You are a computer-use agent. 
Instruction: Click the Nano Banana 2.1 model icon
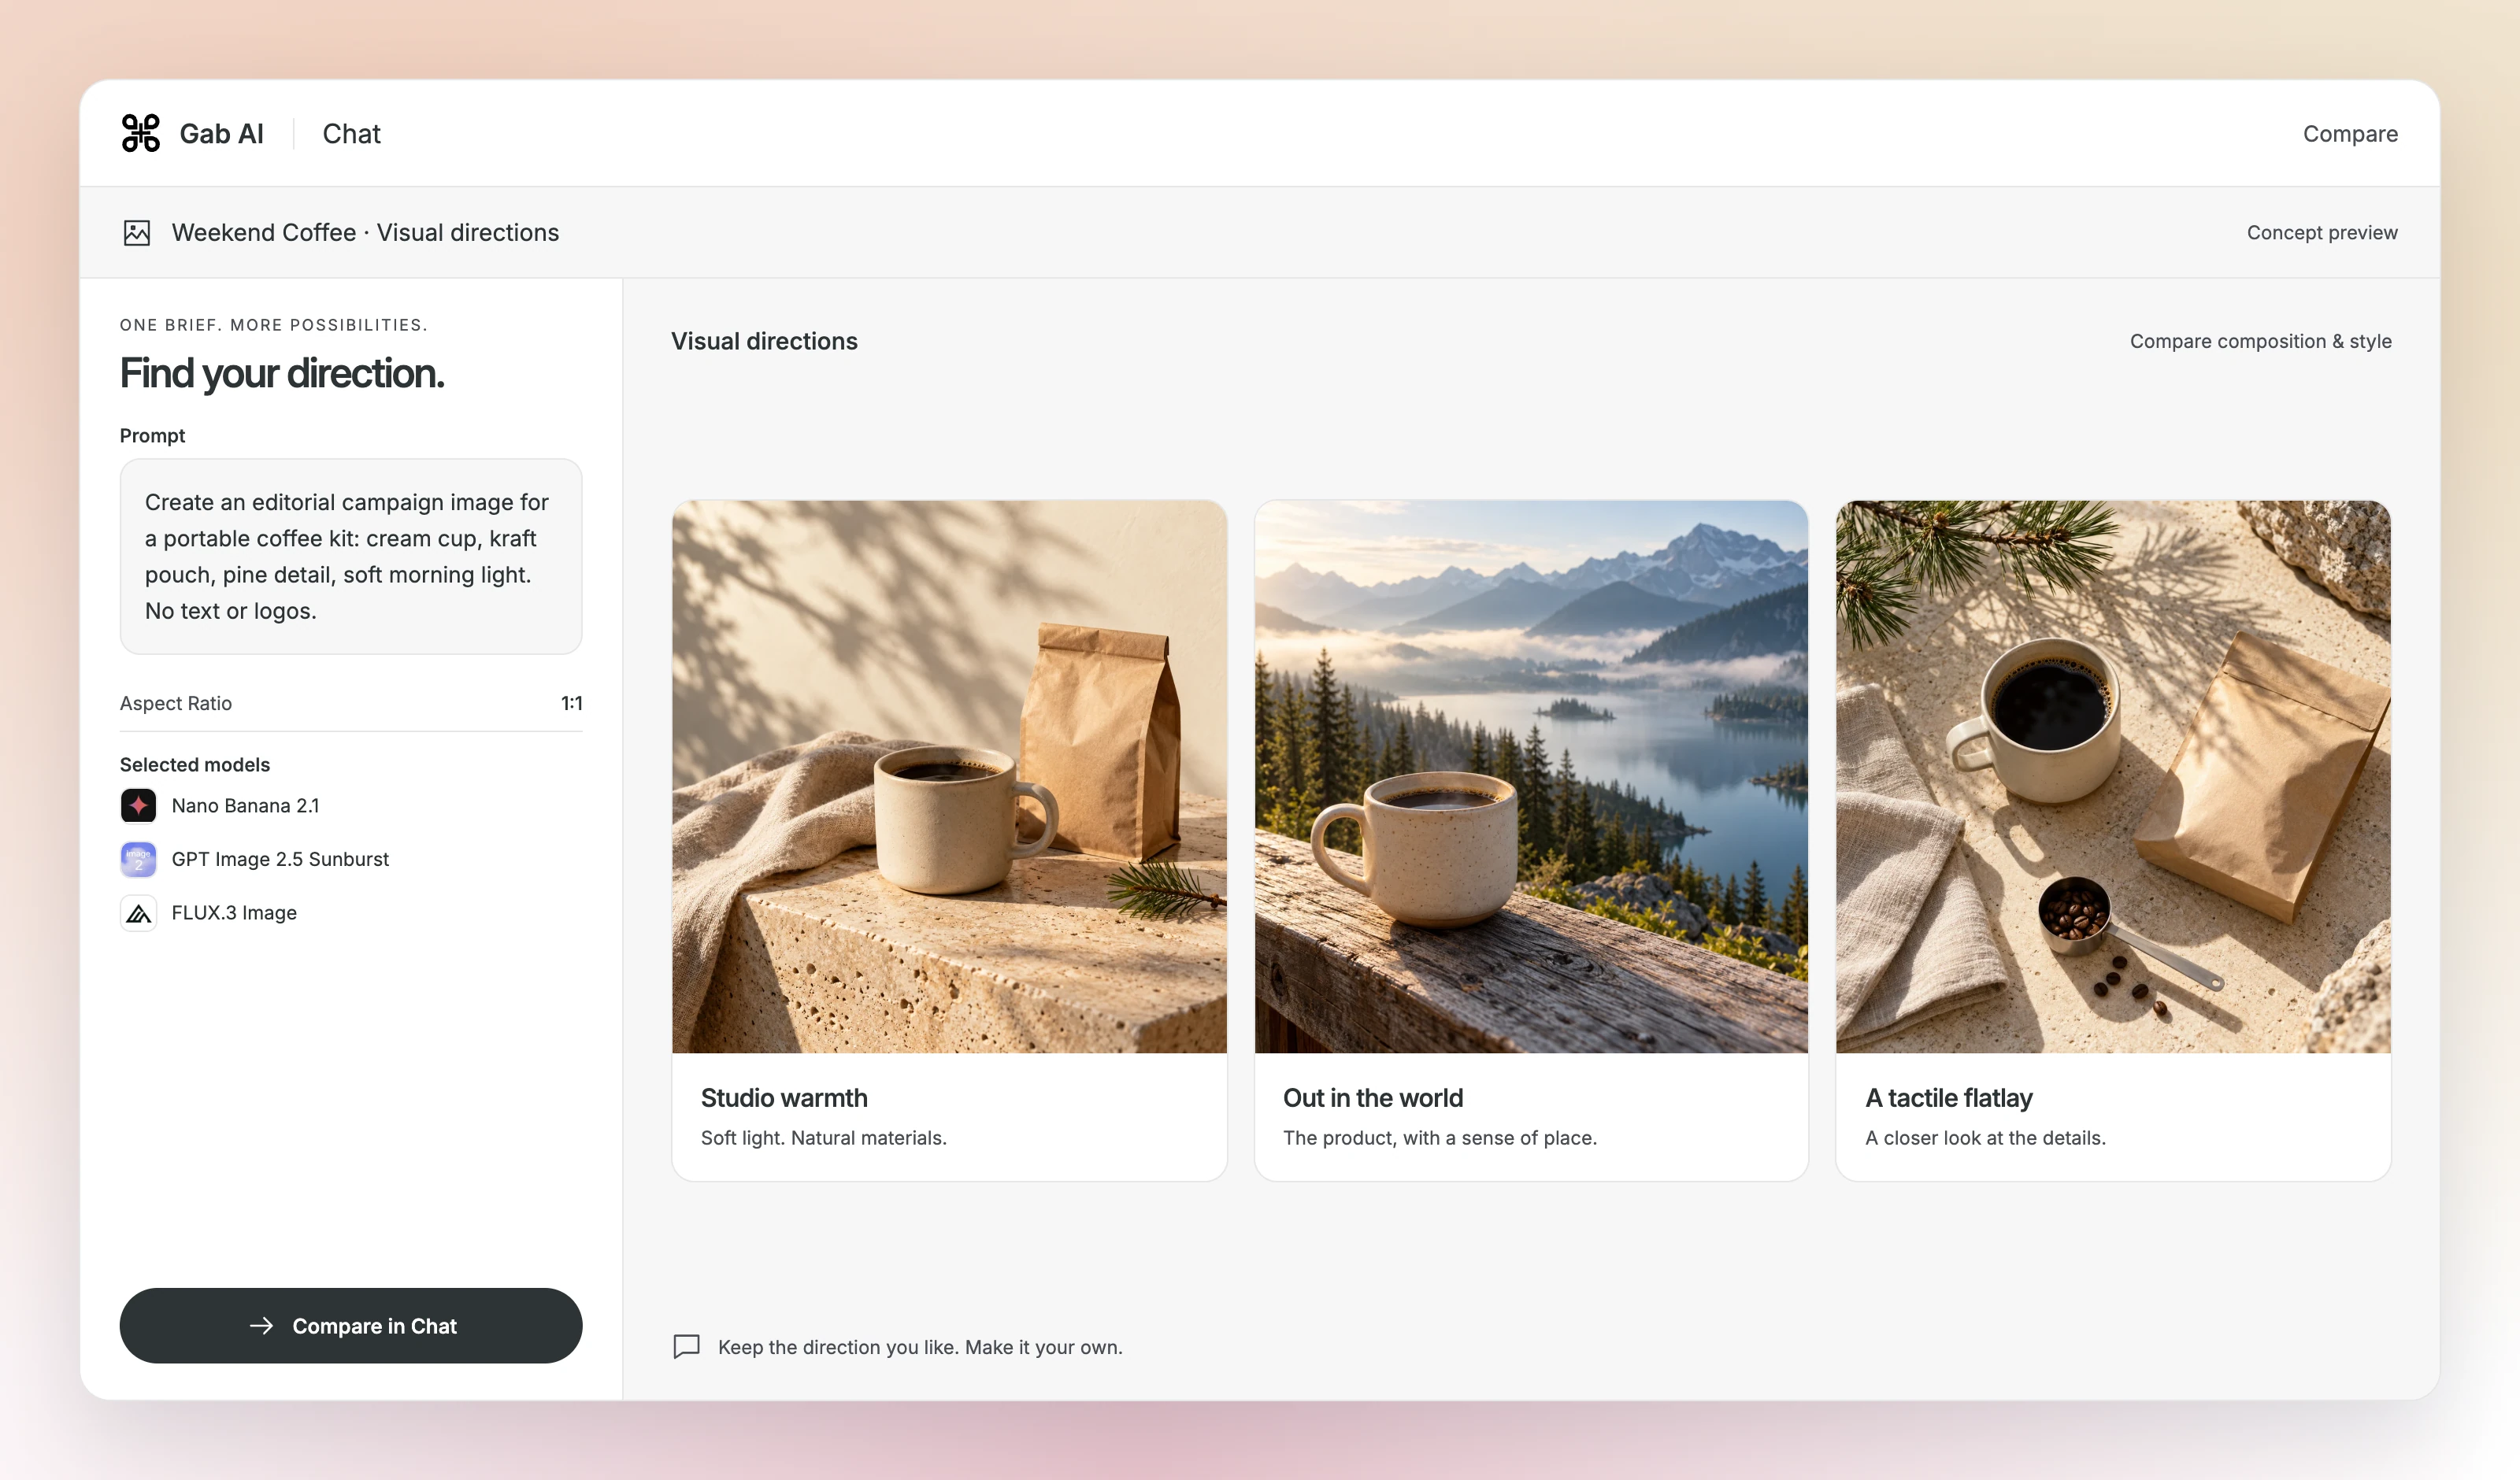pyautogui.click(x=138, y=805)
